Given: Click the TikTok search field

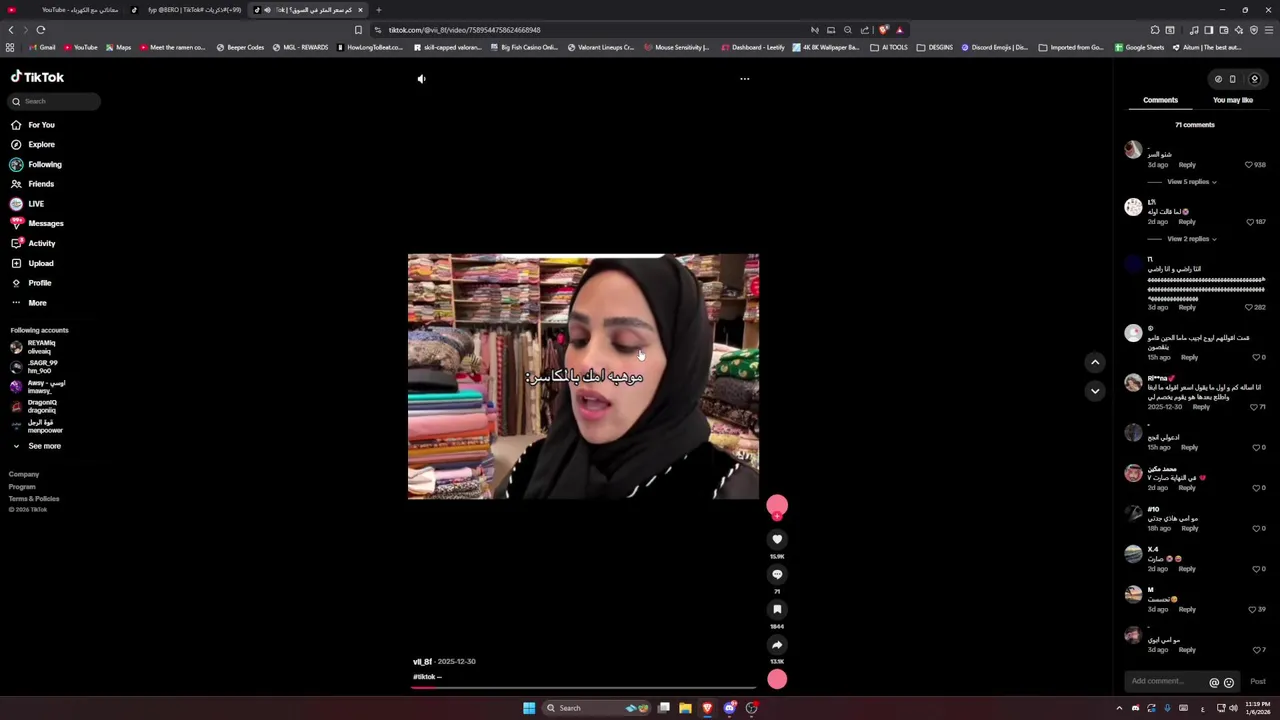Looking at the screenshot, I should (x=54, y=101).
